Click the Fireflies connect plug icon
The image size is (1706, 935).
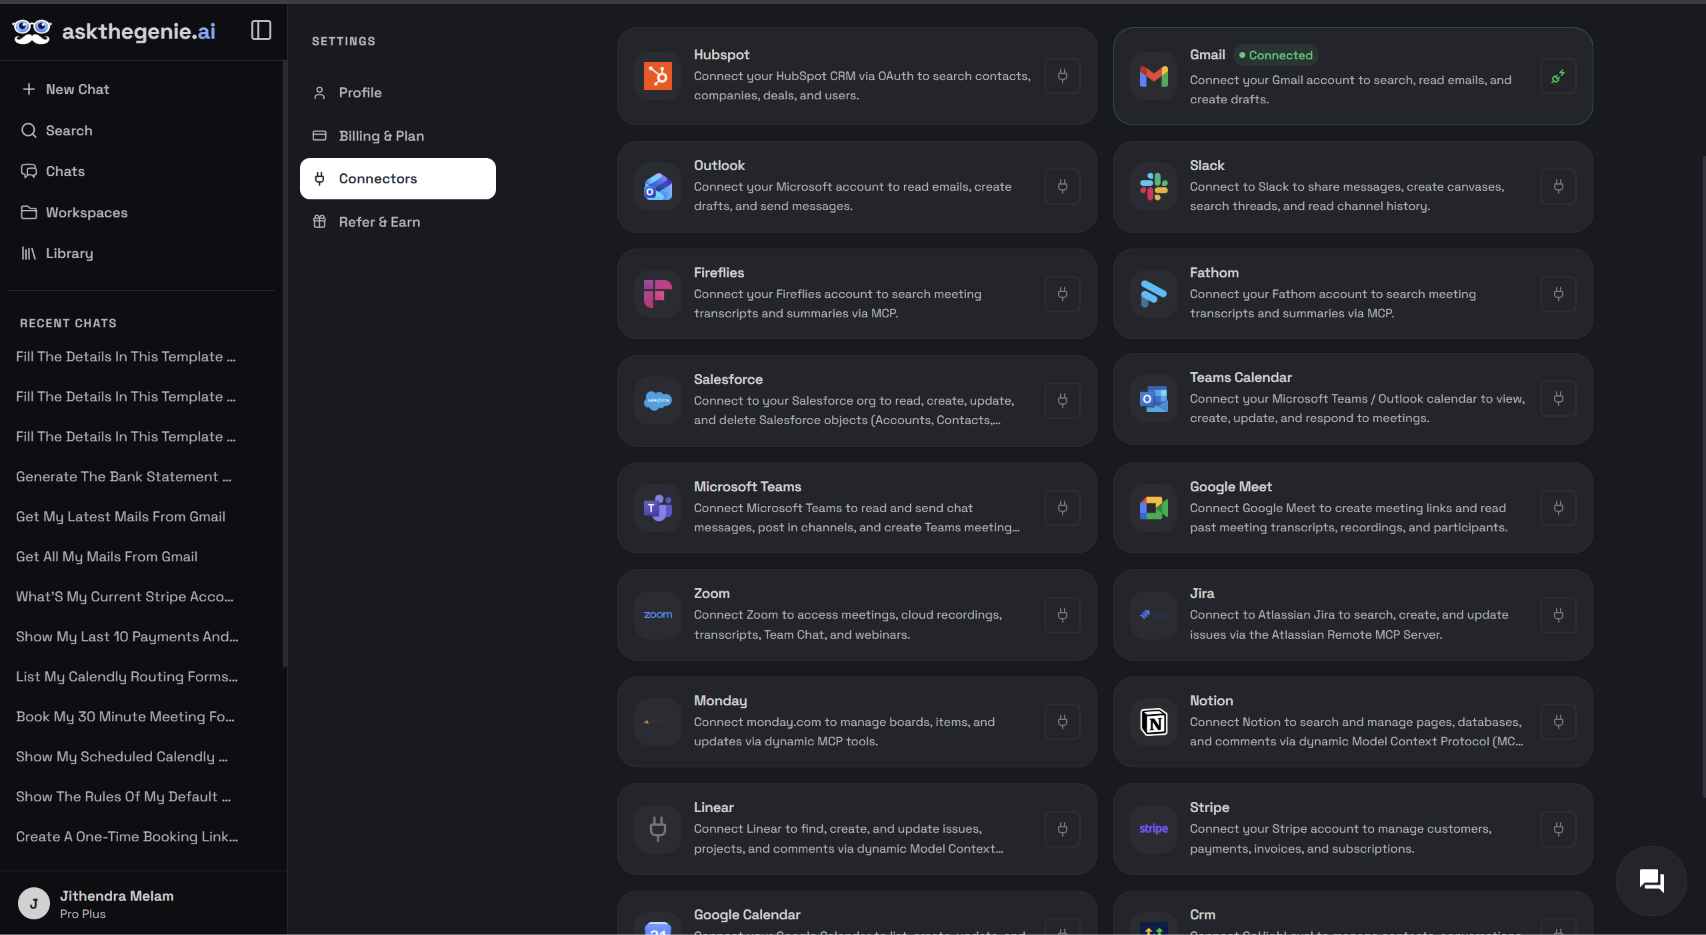(x=1062, y=294)
